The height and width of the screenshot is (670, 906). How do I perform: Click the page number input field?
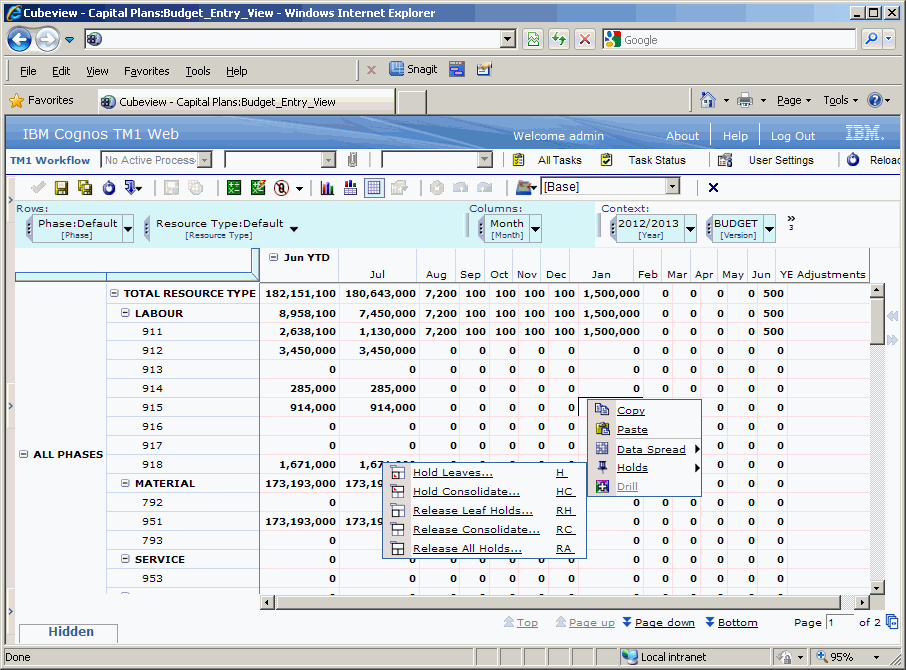(x=840, y=622)
